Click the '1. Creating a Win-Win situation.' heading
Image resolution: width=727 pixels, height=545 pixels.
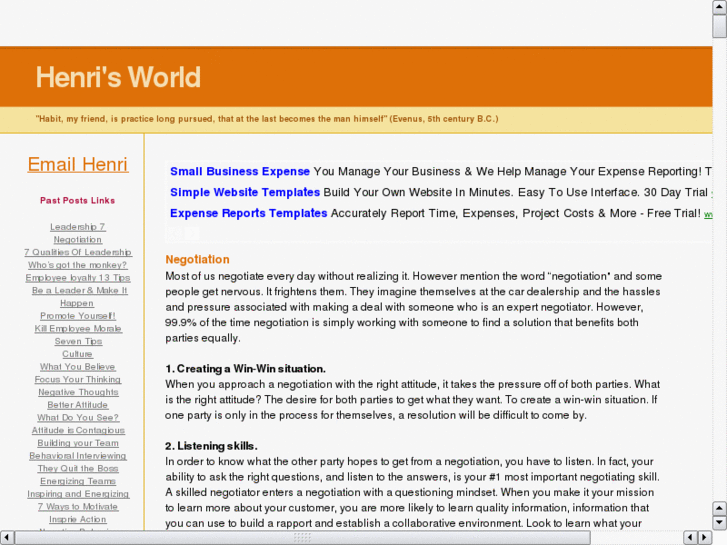(245, 369)
